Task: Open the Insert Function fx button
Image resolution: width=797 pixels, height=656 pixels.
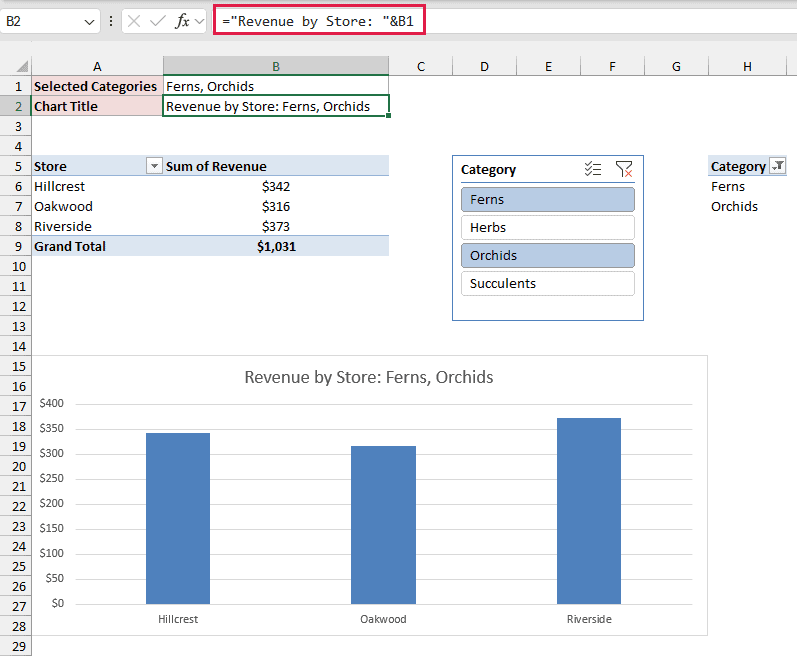Action: tap(181, 21)
